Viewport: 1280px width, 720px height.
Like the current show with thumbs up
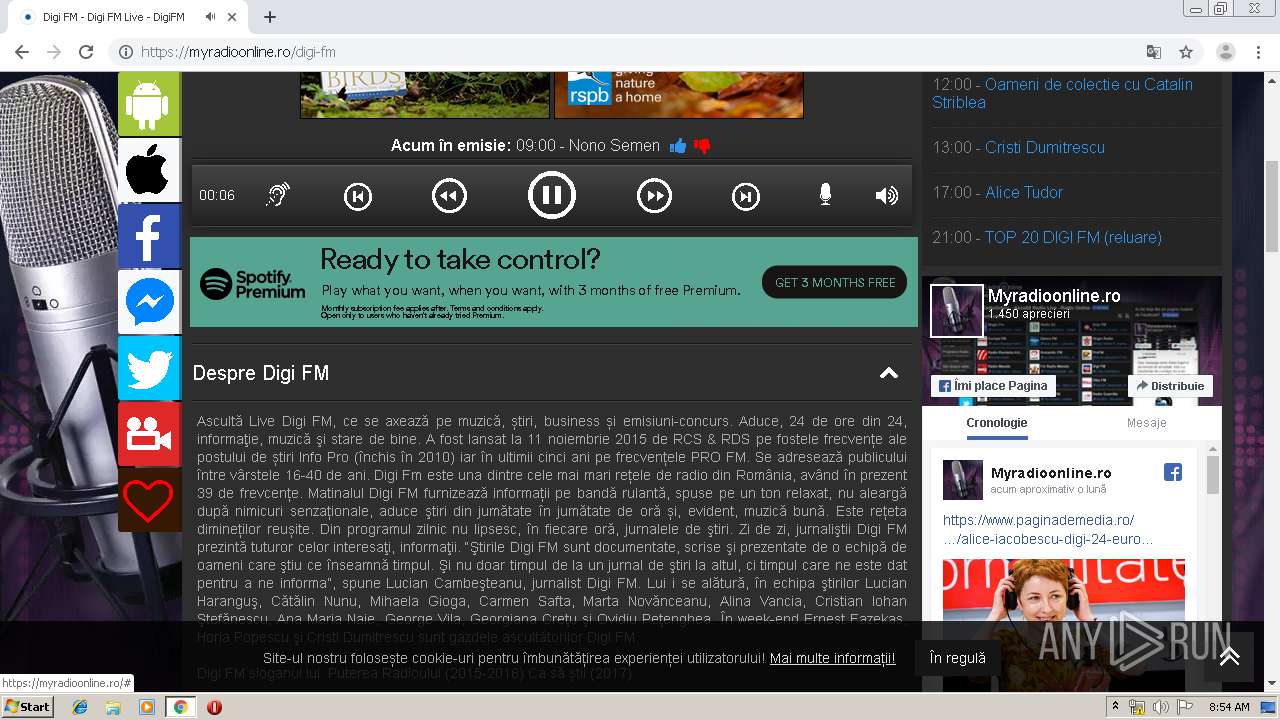point(679,146)
